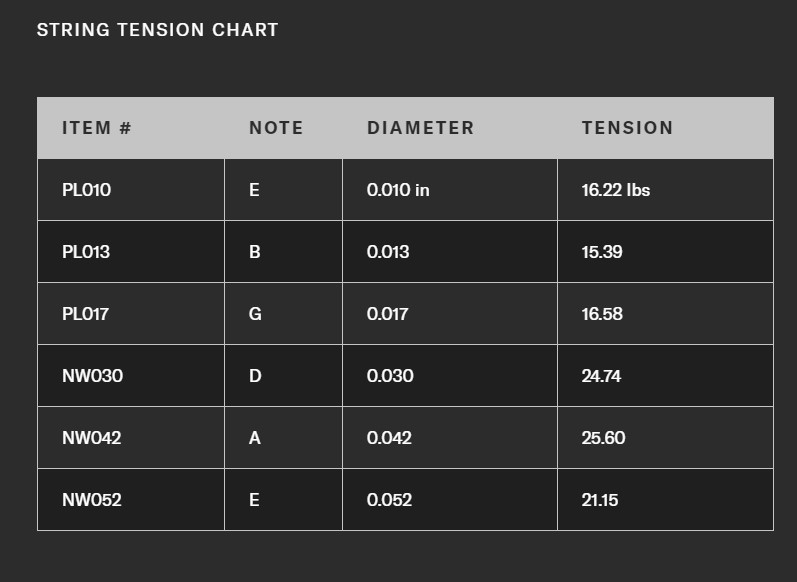Click the 15.39 tension value
The width and height of the screenshot is (797, 582).
tap(602, 252)
